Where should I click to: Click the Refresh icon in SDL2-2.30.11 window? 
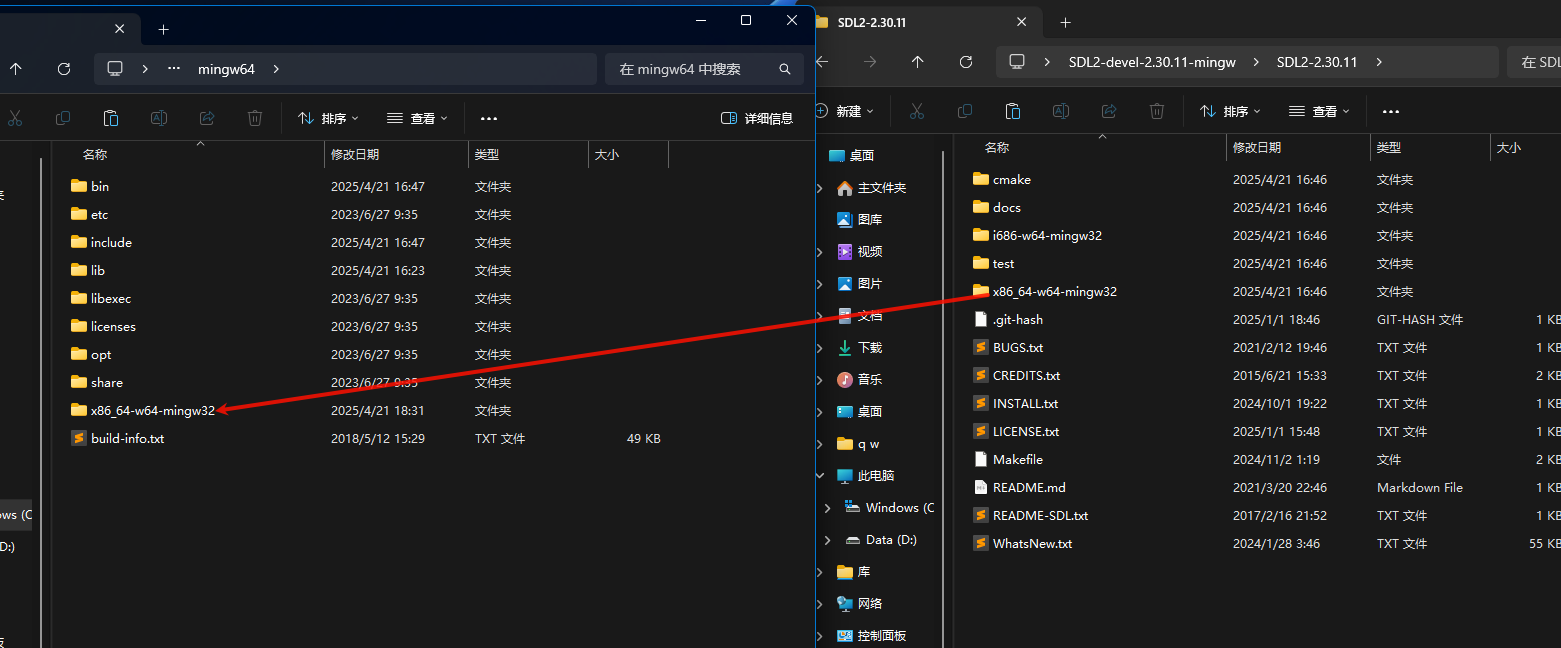tap(966, 62)
